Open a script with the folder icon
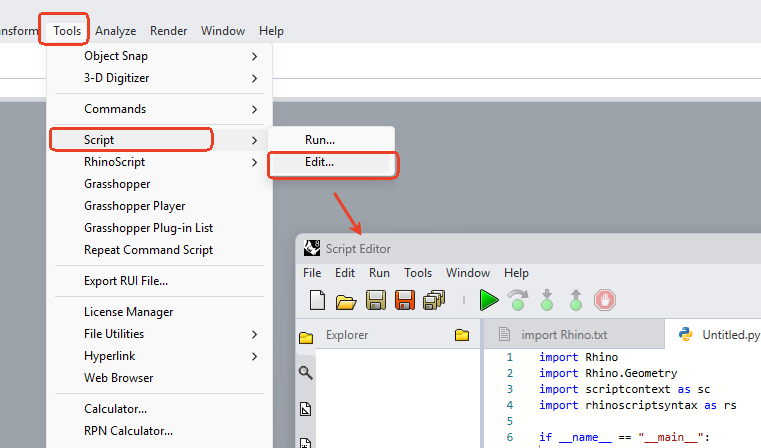Image resolution: width=761 pixels, height=448 pixels. (x=346, y=301)
